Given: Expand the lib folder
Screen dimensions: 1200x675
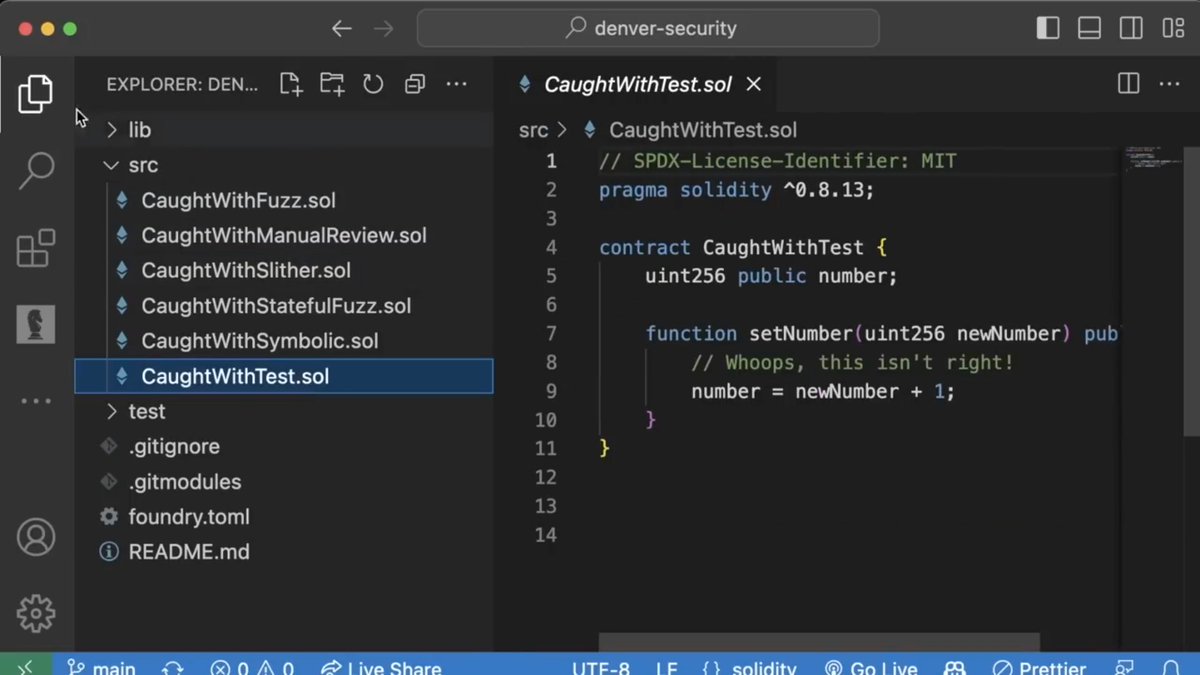Looking at the screenshot, I should 284,130.
